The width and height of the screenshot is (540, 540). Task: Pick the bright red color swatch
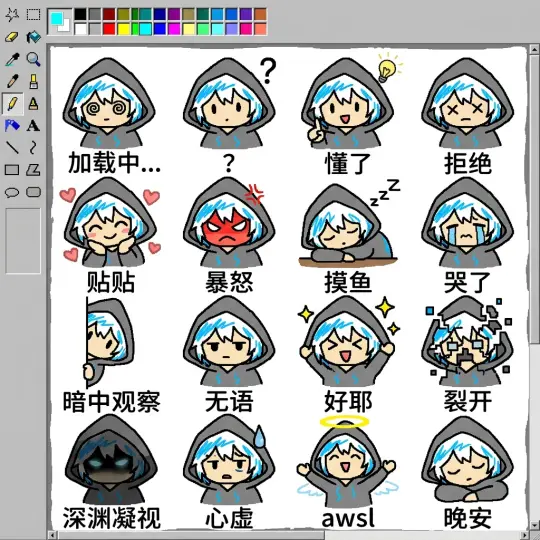[x=109, y=29]
